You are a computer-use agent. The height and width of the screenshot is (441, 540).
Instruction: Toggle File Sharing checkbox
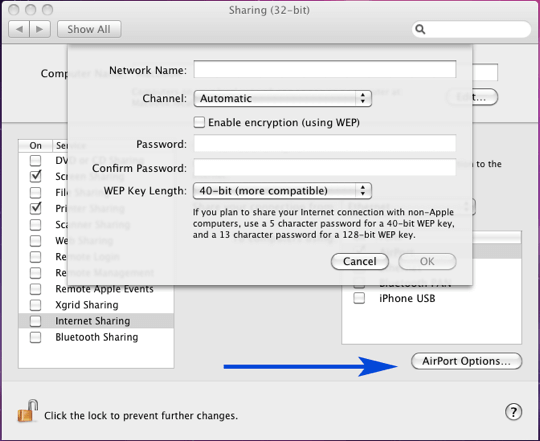(35, 192)
